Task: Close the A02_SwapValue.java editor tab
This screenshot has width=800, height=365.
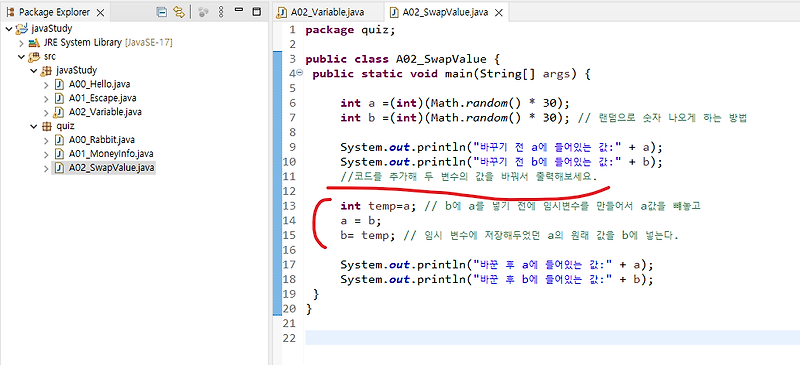Action: click(499, 13)
